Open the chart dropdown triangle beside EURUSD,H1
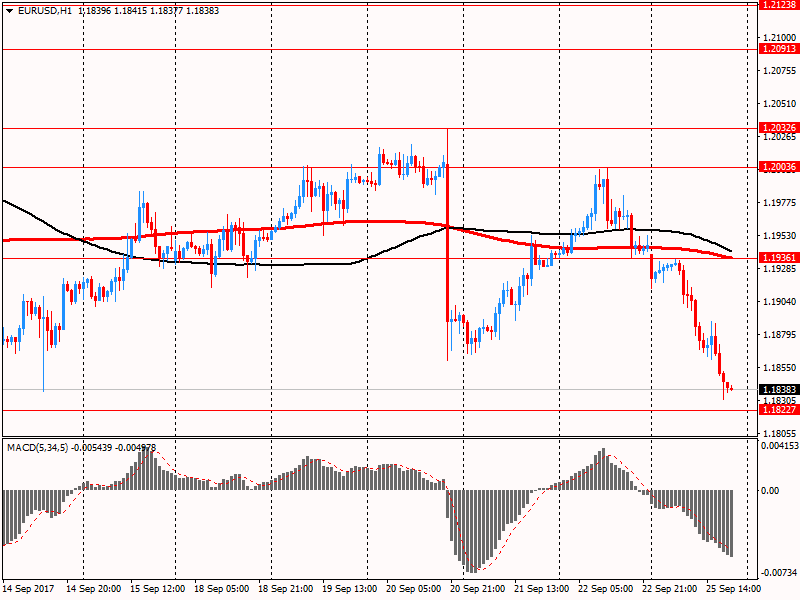800x600 pixels. [10, 11]
